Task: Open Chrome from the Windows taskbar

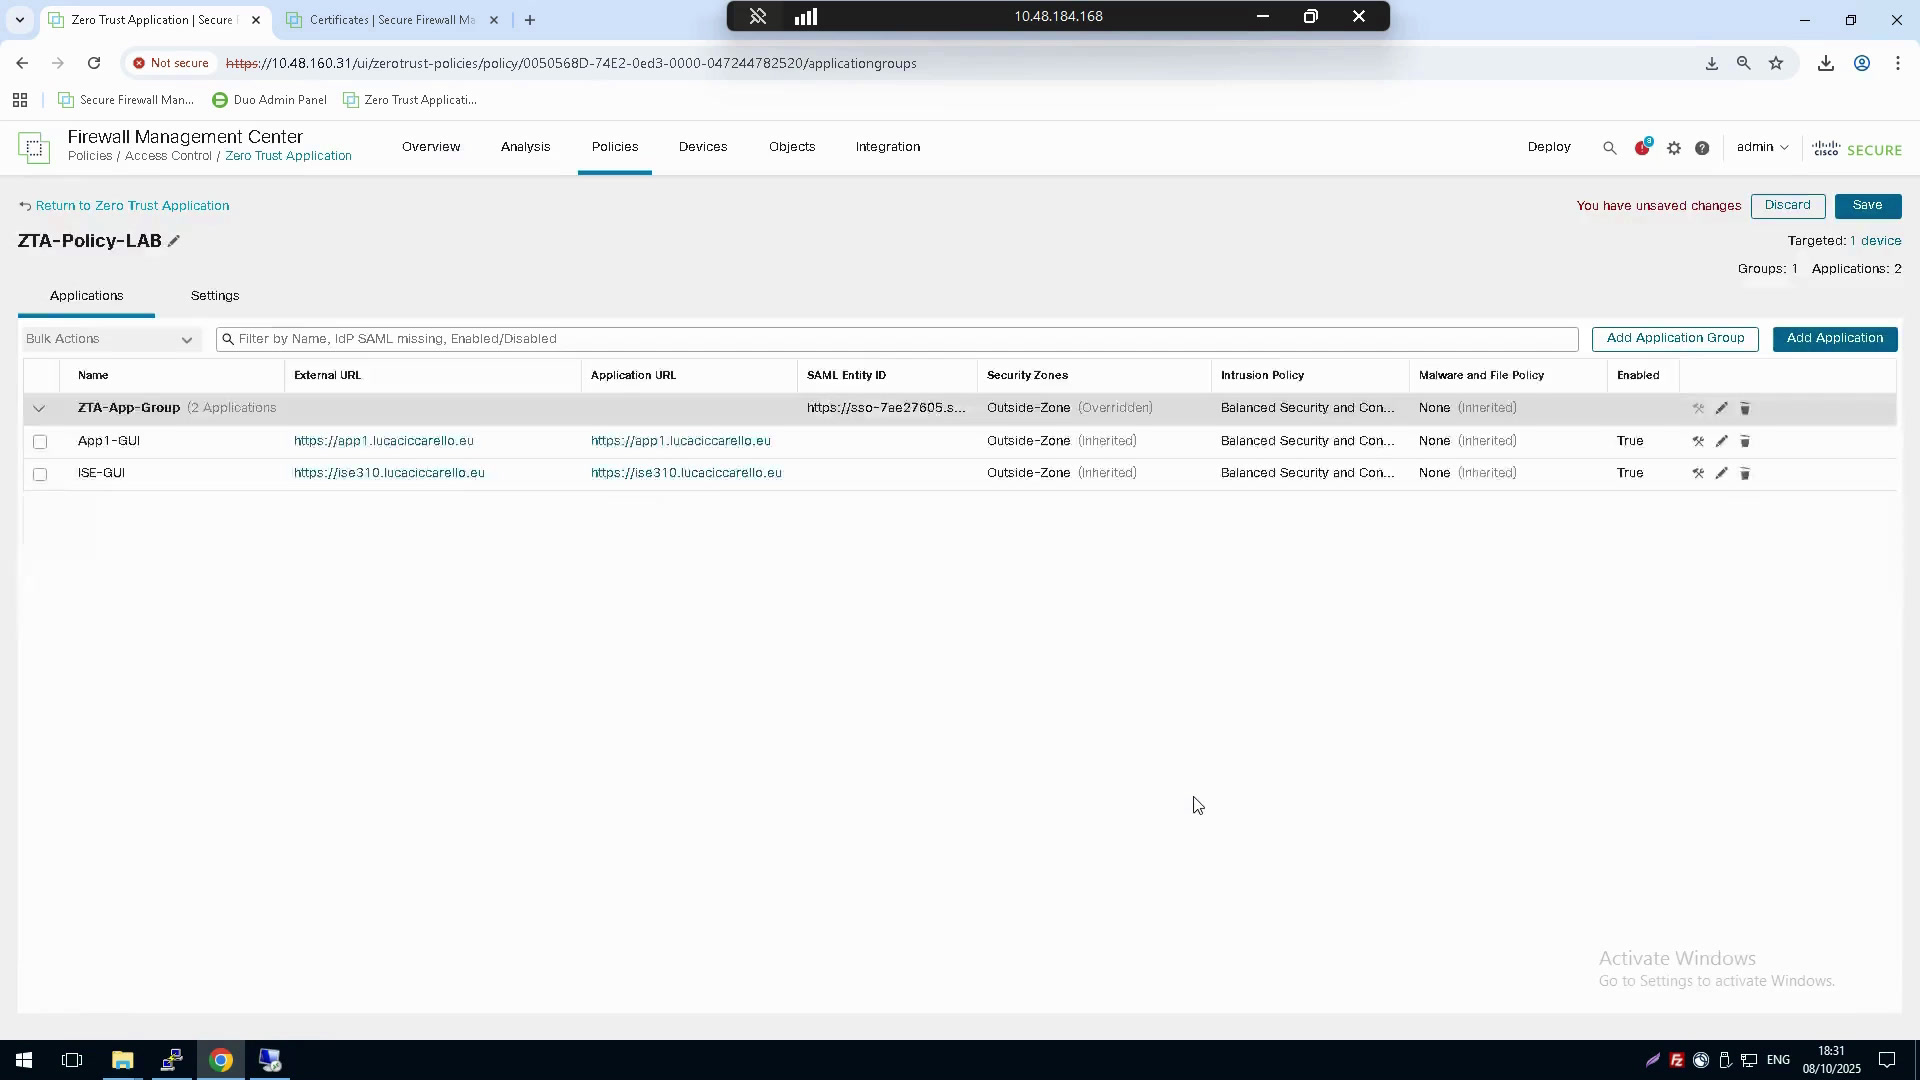Action: pos(221,1060)
